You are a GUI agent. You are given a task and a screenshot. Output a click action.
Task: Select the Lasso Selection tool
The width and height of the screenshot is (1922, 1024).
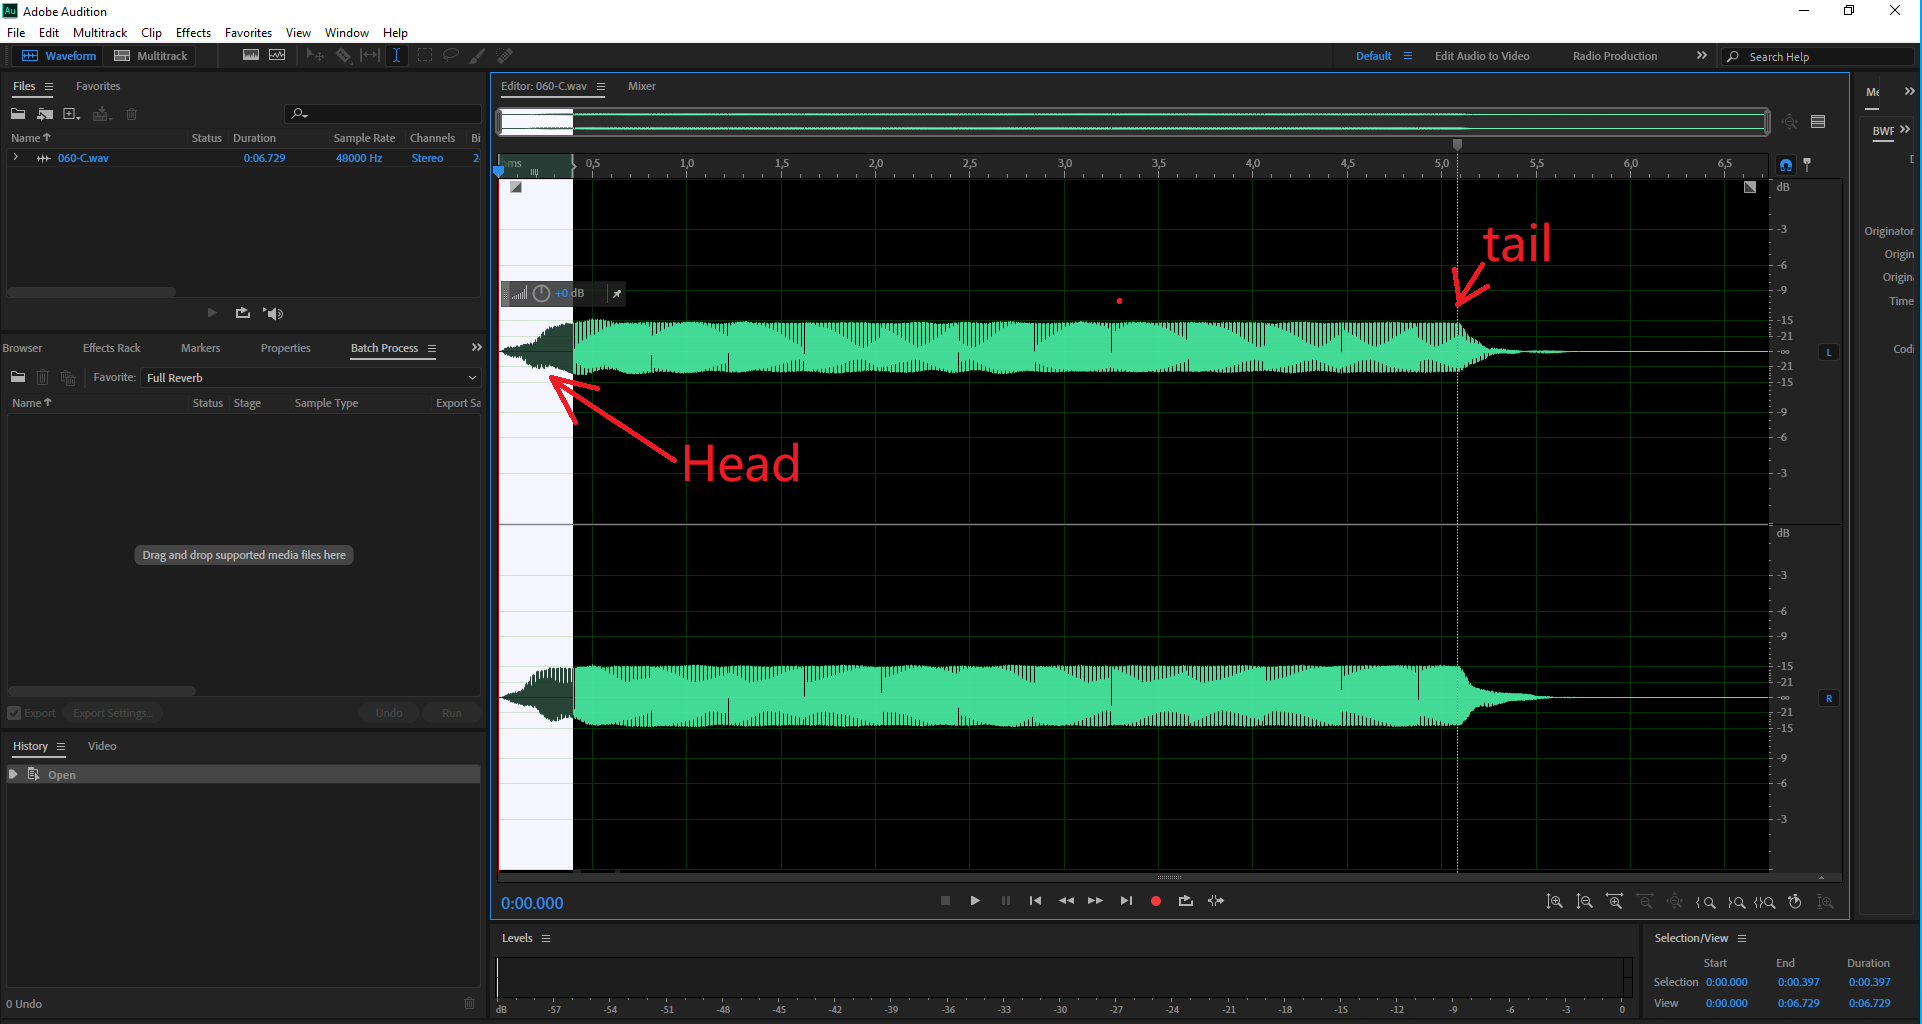451,56
